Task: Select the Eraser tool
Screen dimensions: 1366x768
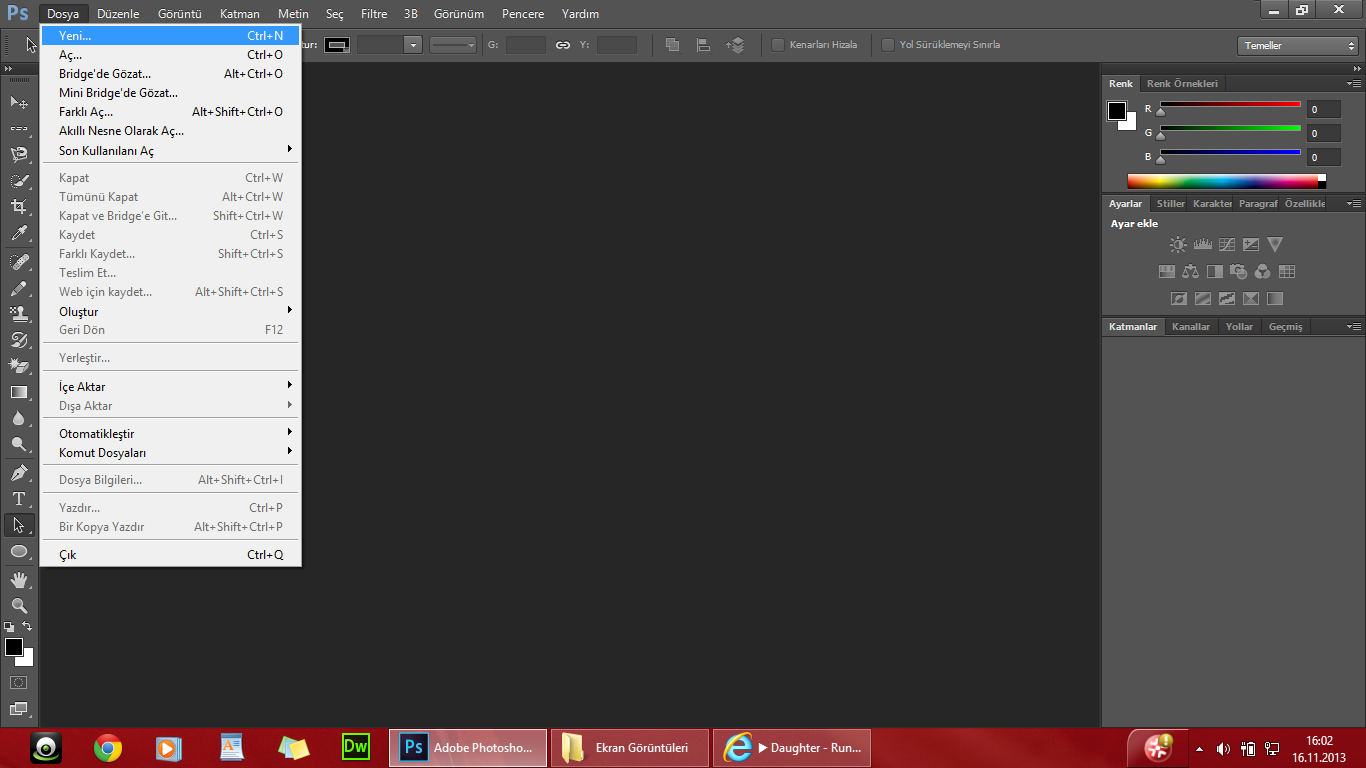Action: point(19,366)
